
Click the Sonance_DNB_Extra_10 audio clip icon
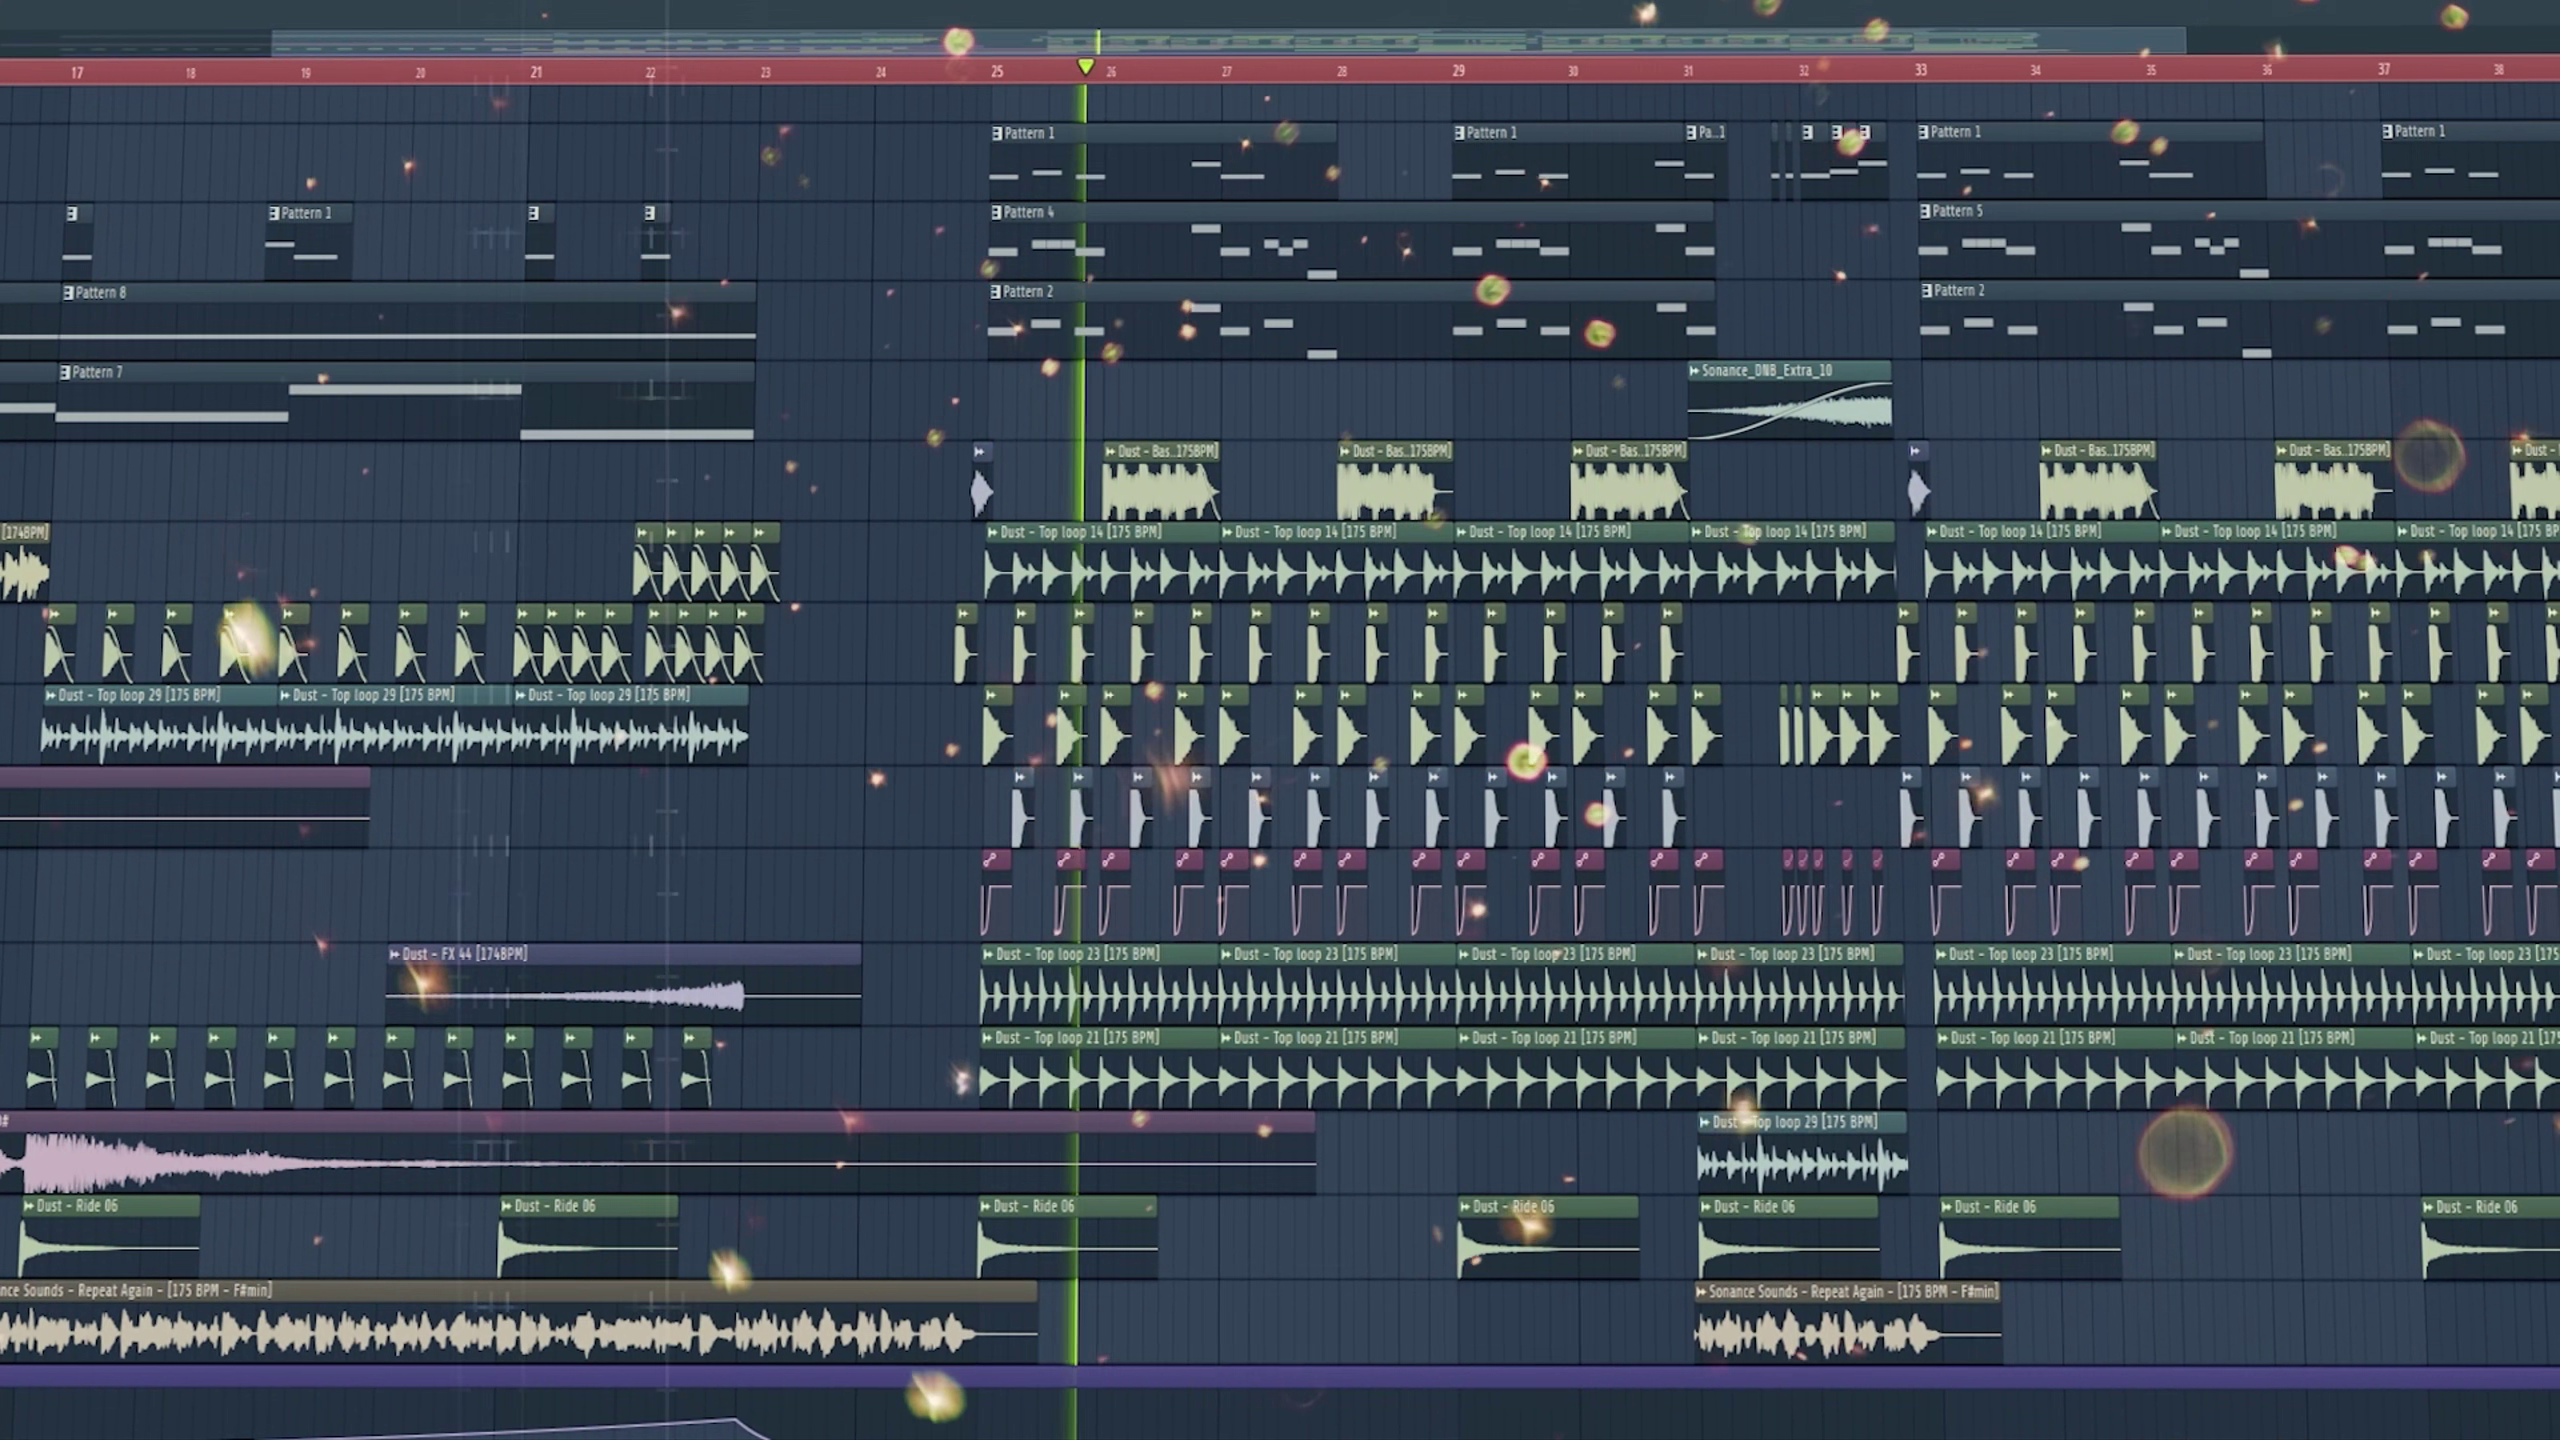coord(1694,371)
